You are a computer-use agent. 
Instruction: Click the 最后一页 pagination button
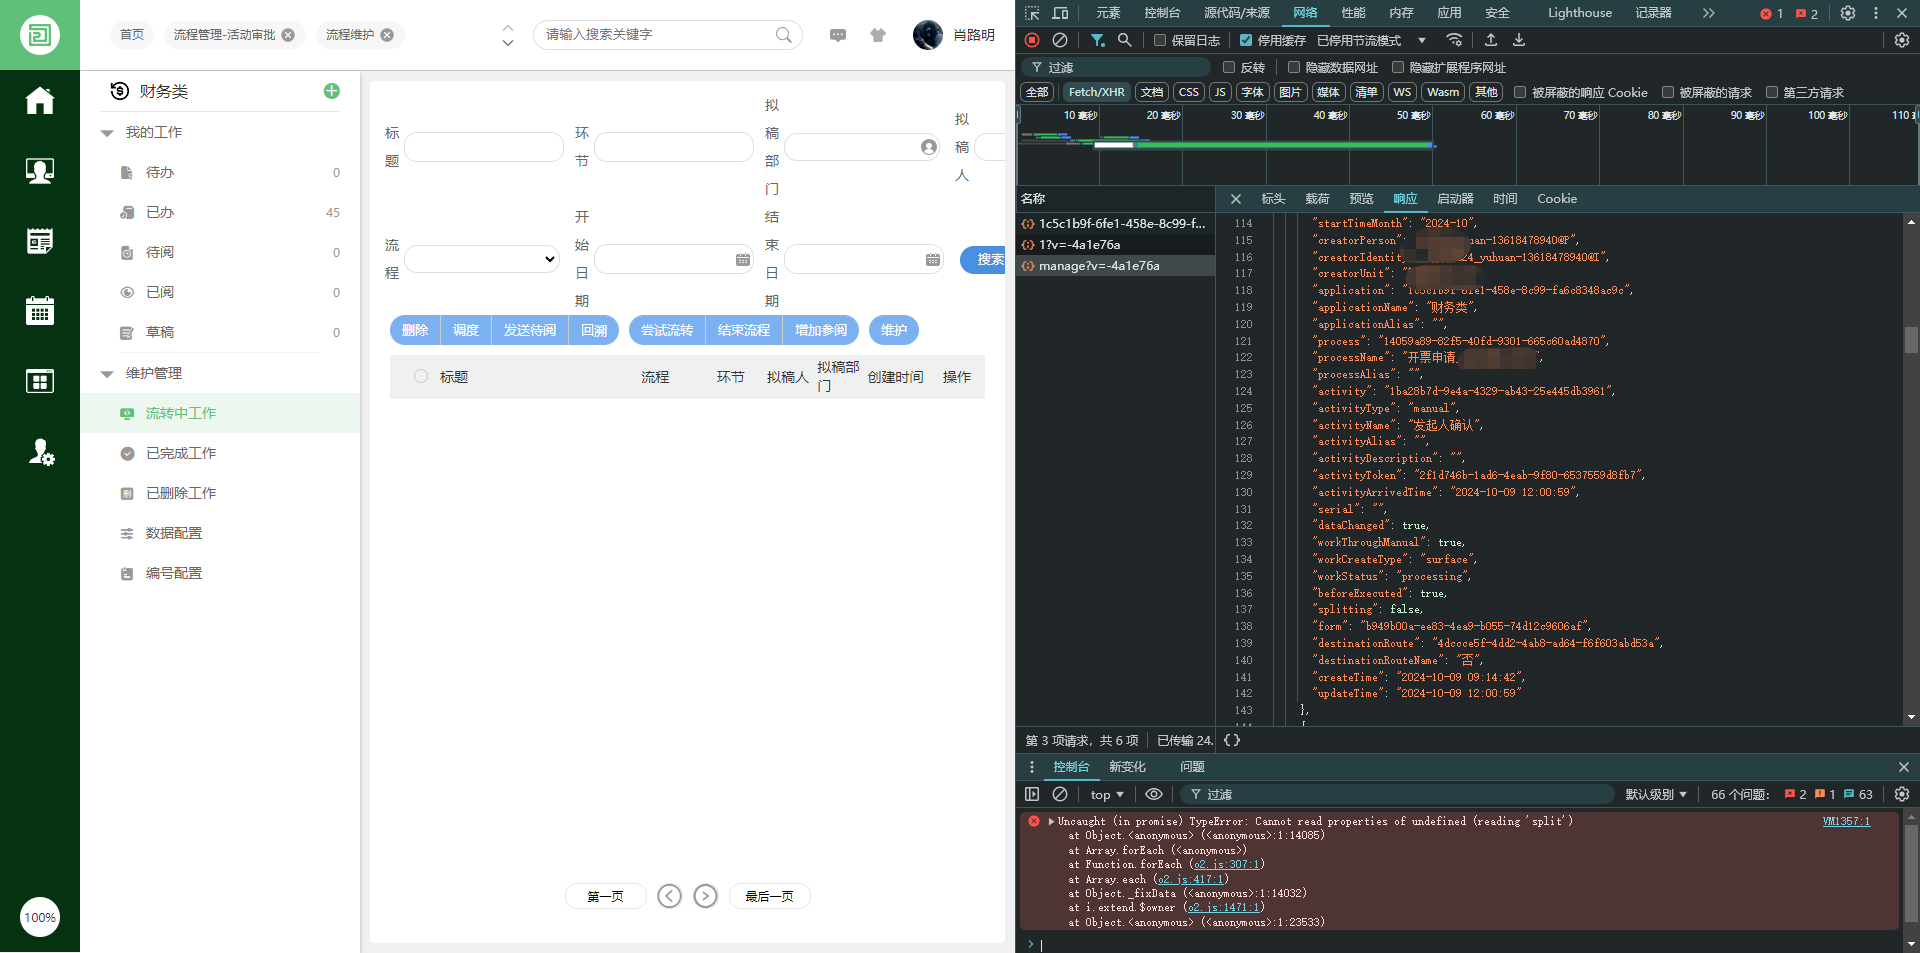pos(769,896)
